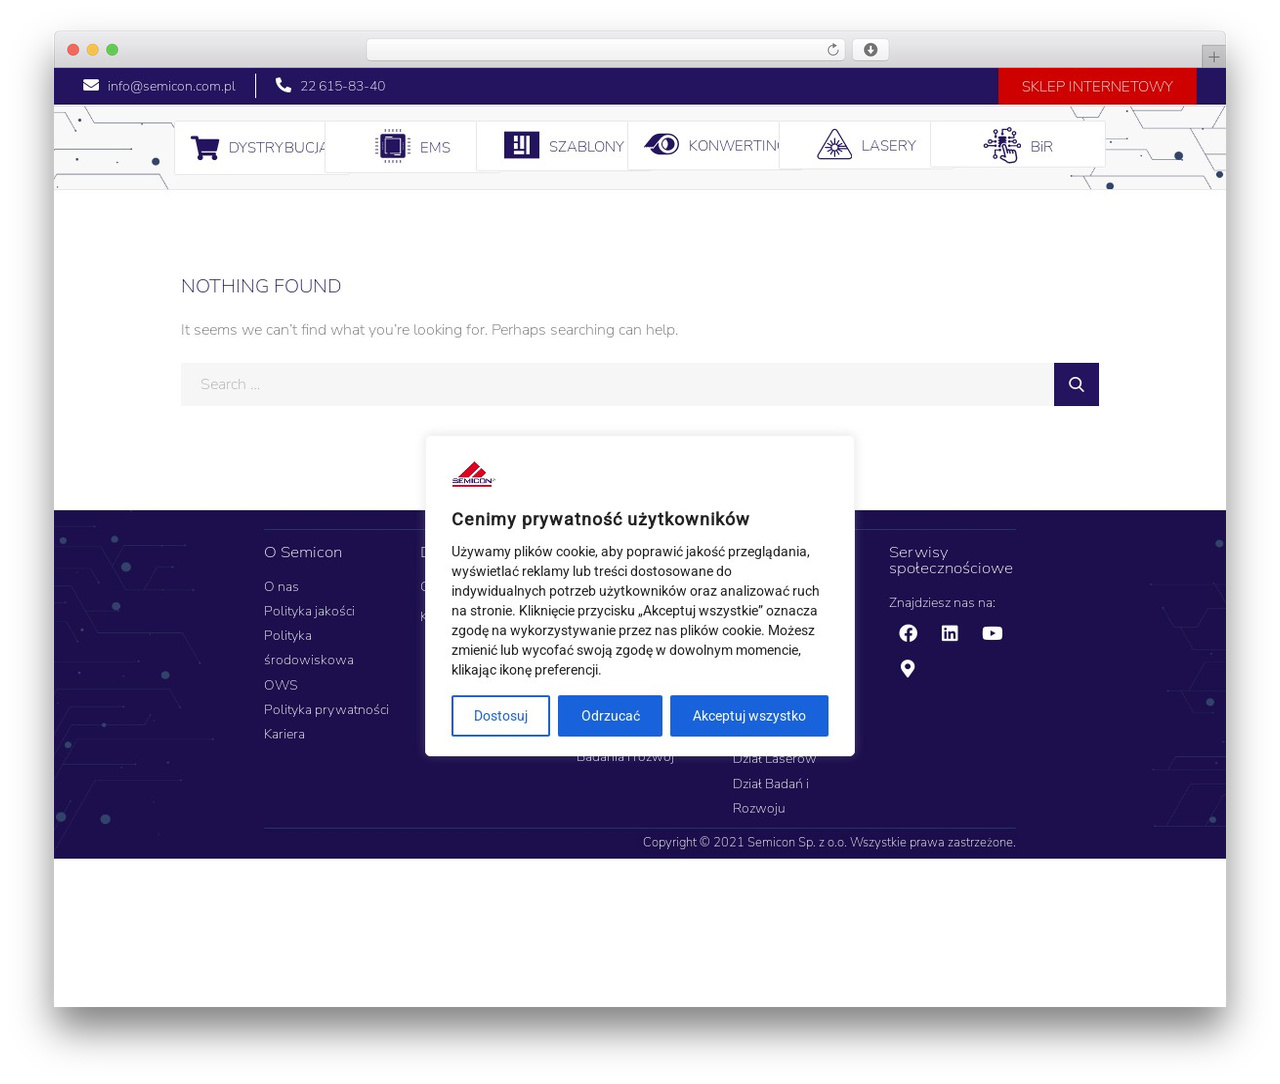Click the Semicon logo in cookie dialog

[x=473, y=474]
